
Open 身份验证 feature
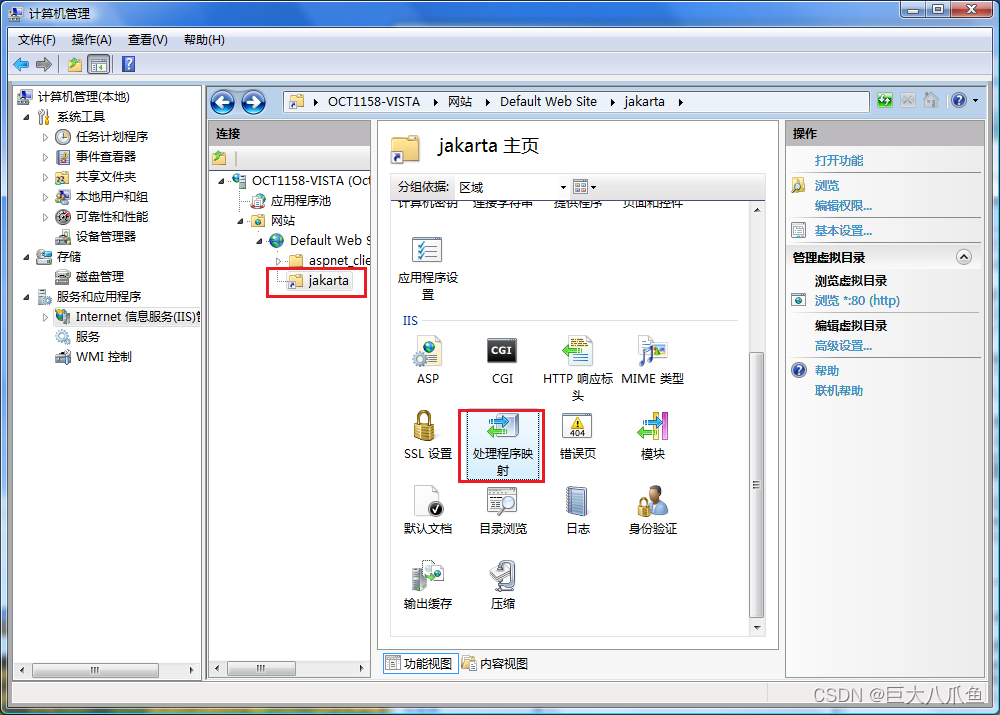pos(652,510)
